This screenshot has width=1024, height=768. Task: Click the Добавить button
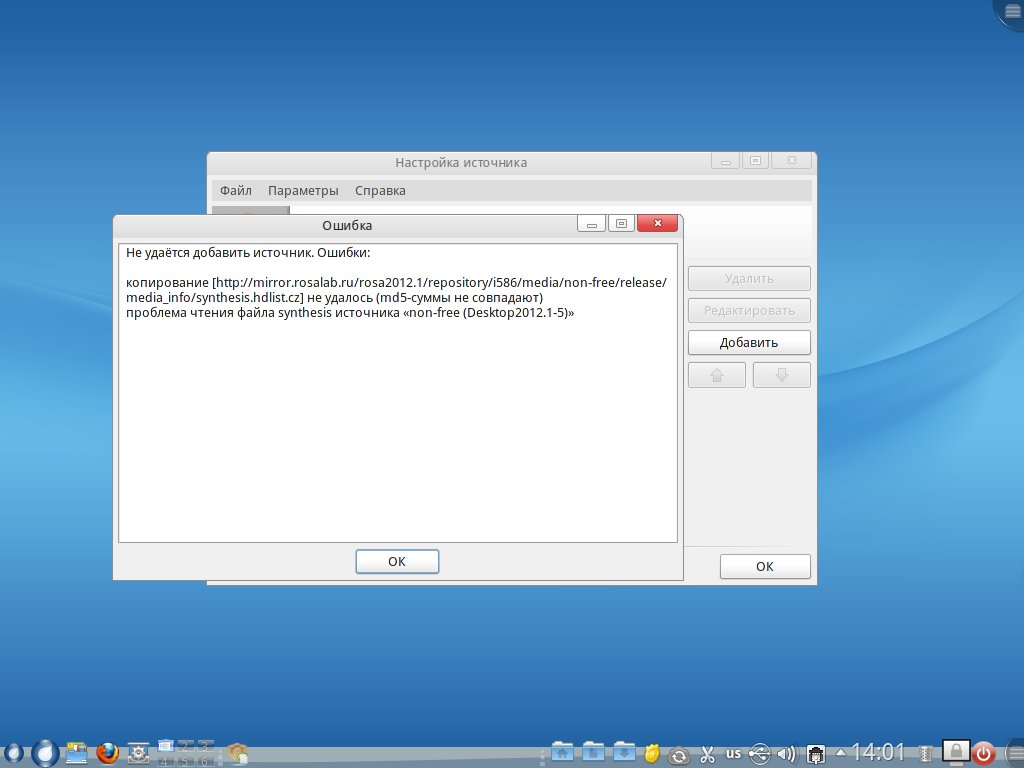coord(749,342)
